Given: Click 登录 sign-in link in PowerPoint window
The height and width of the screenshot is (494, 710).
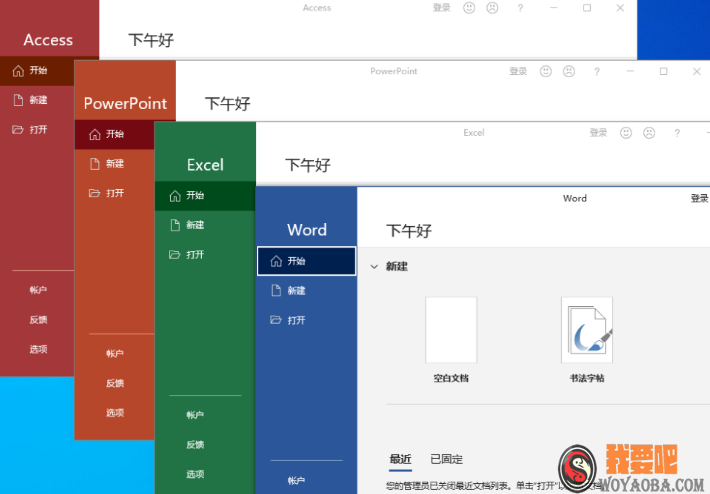Looking at the screenshot, I should pos(518,71).
